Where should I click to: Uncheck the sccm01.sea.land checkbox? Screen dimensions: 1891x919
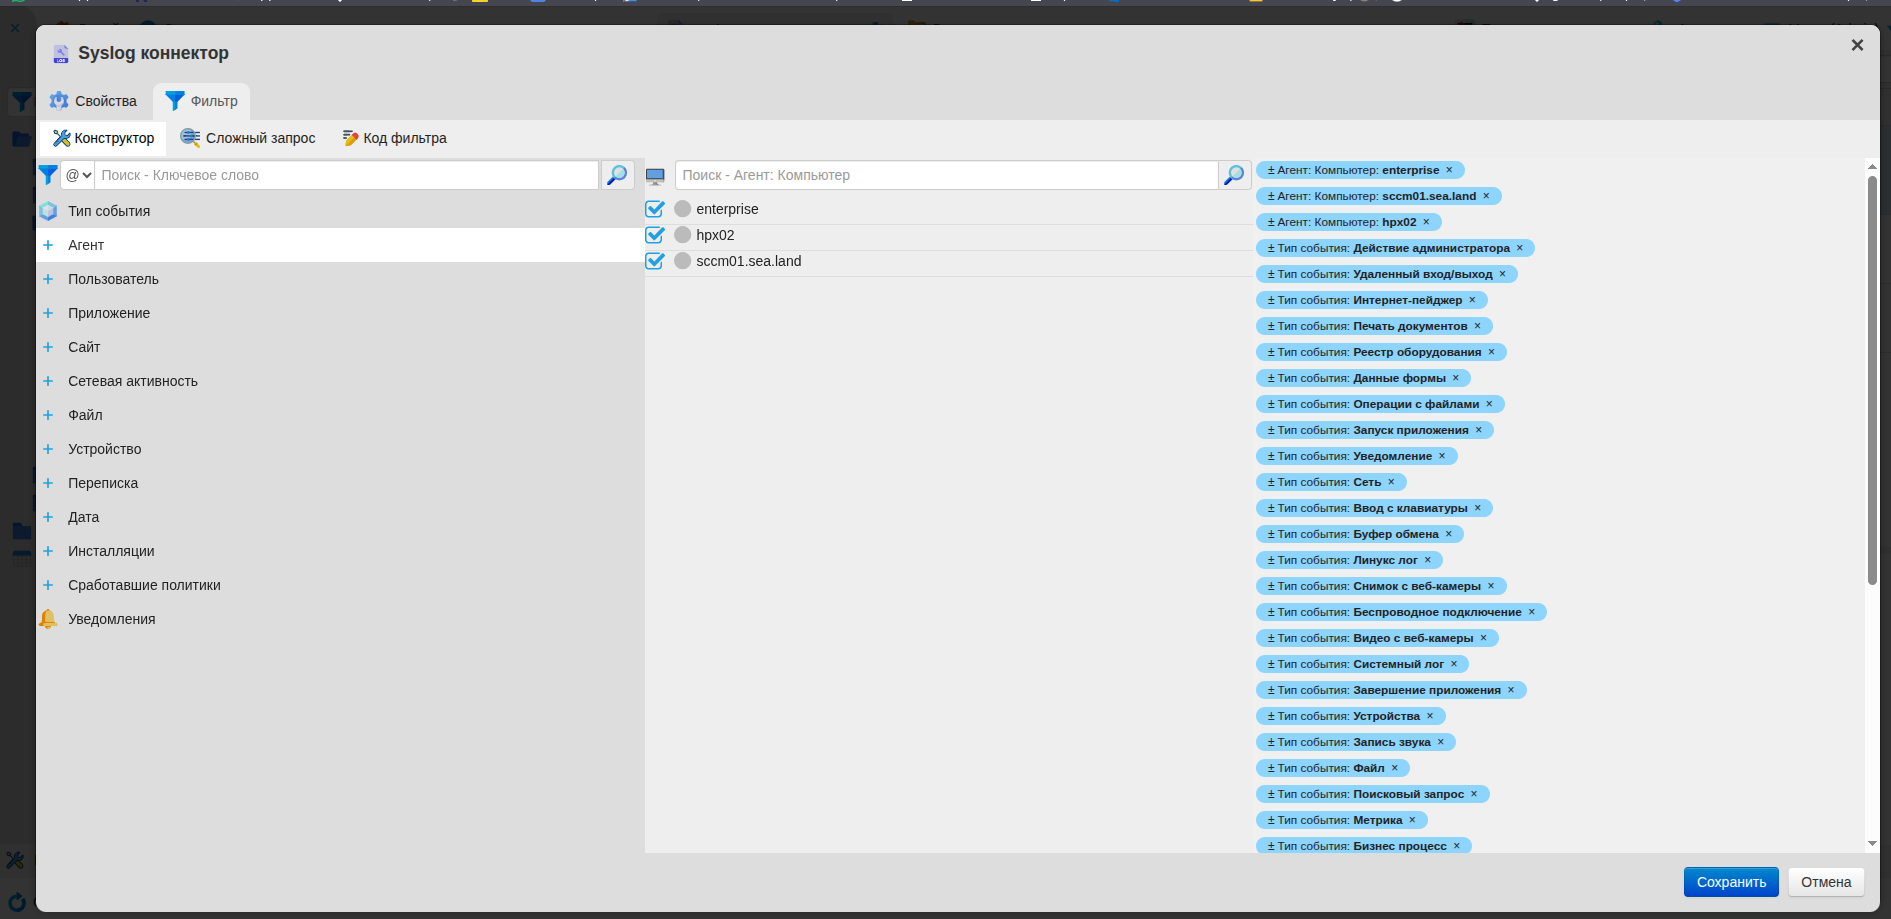pyautogui.click(x=655, y=261)
